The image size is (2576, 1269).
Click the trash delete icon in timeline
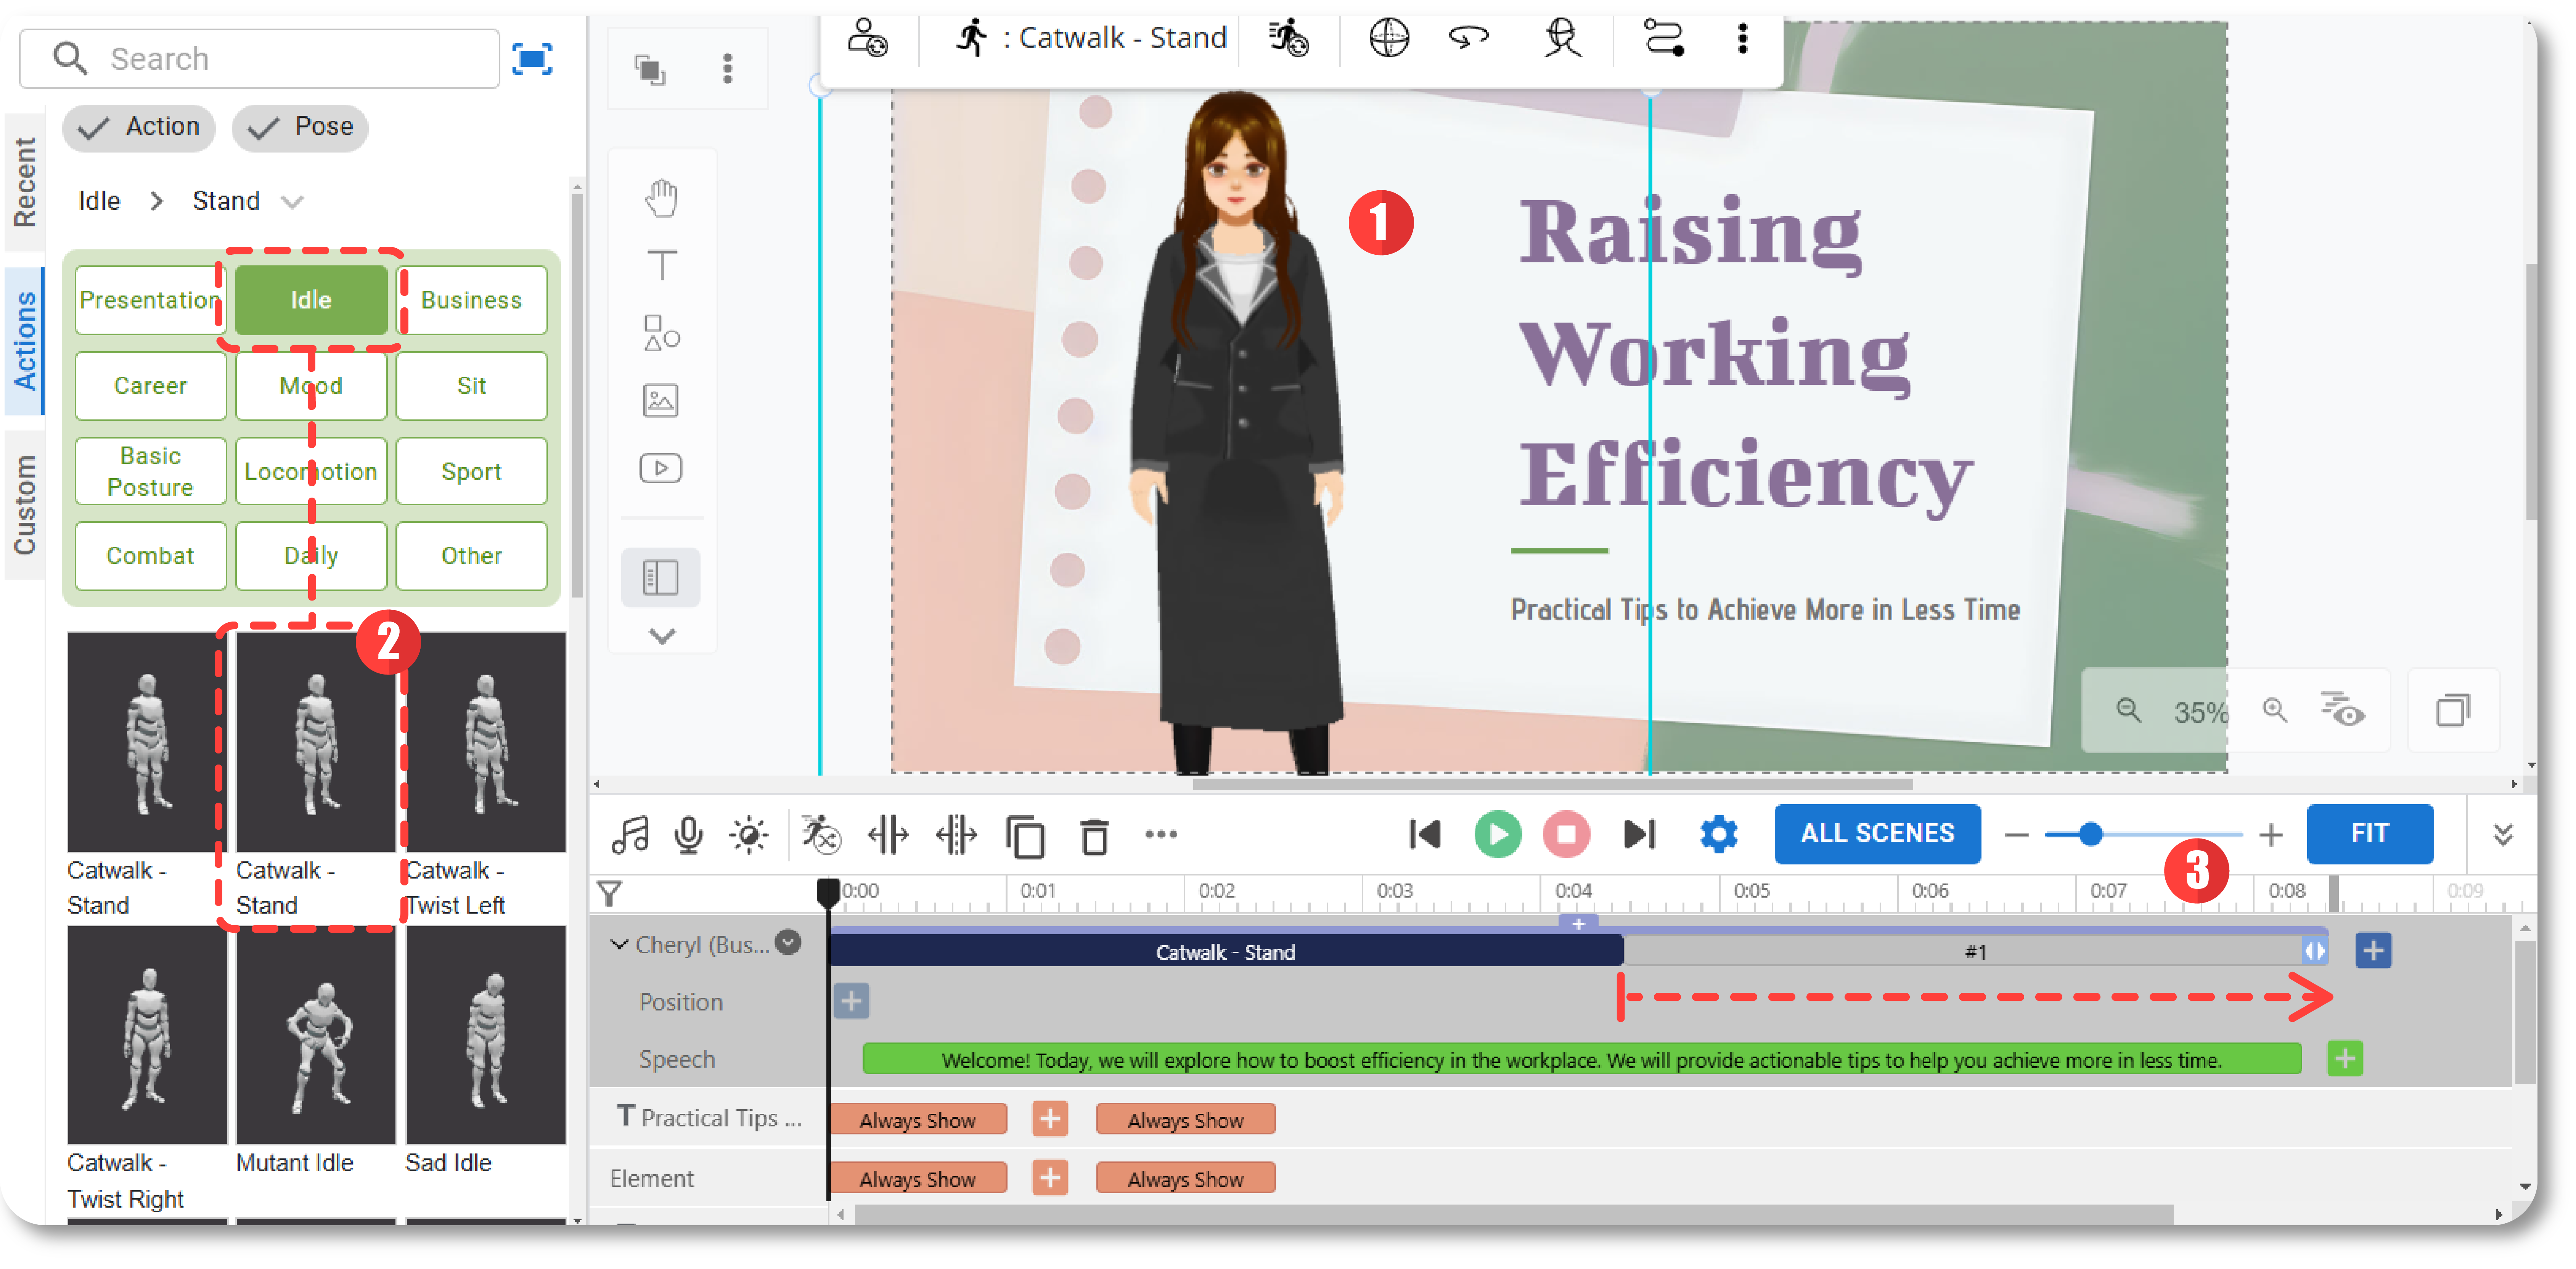pos(1094,836)
